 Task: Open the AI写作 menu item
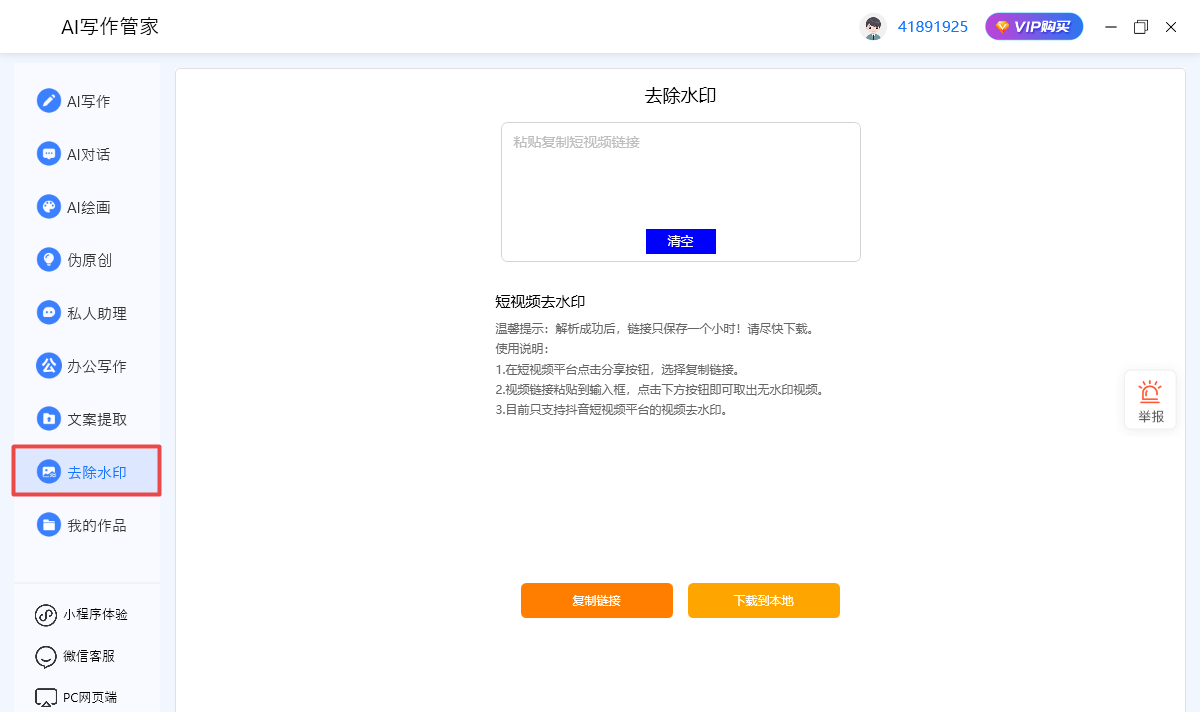pos(87,101)
